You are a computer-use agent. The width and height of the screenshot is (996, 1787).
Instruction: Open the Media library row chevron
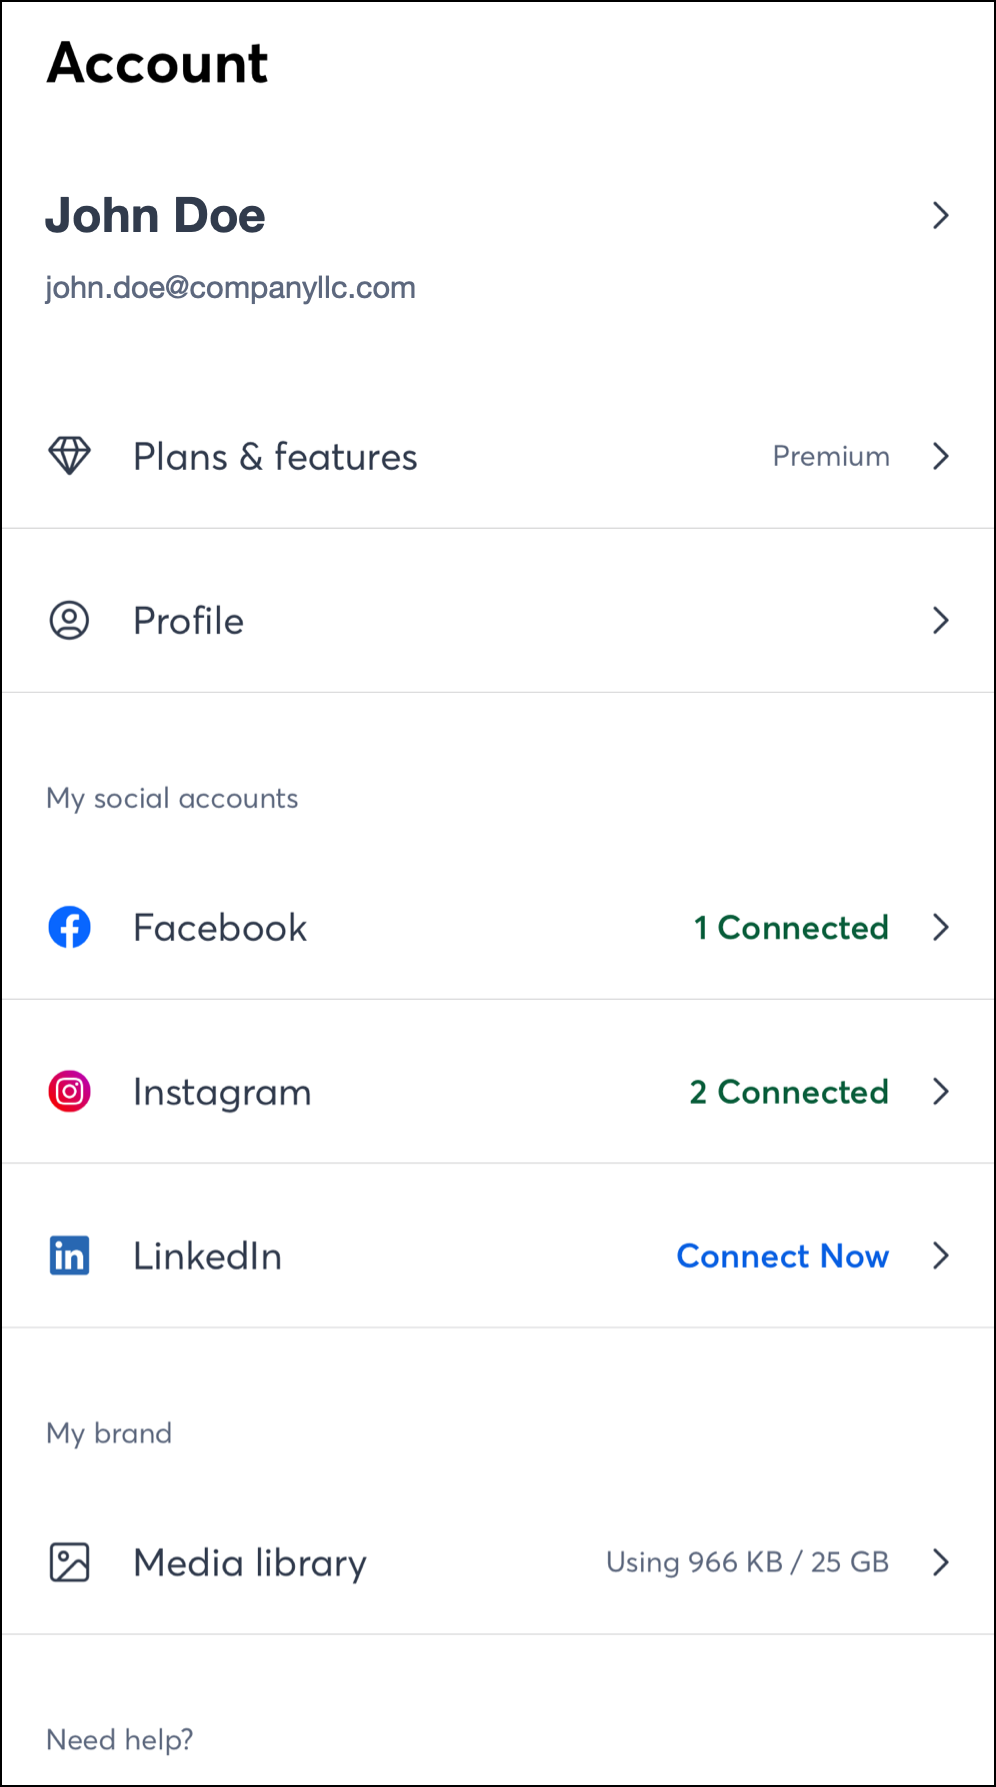940,1562
